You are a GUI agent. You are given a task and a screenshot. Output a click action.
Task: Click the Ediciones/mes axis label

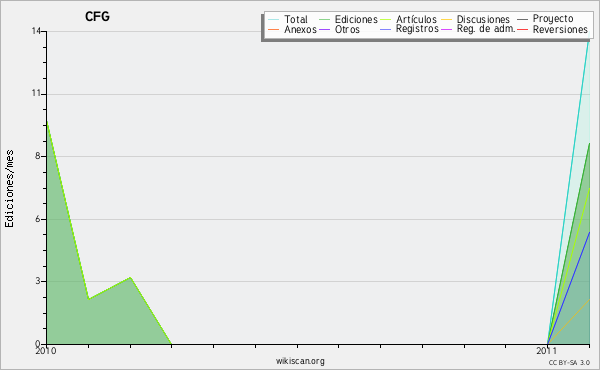[x=9, y=189]
